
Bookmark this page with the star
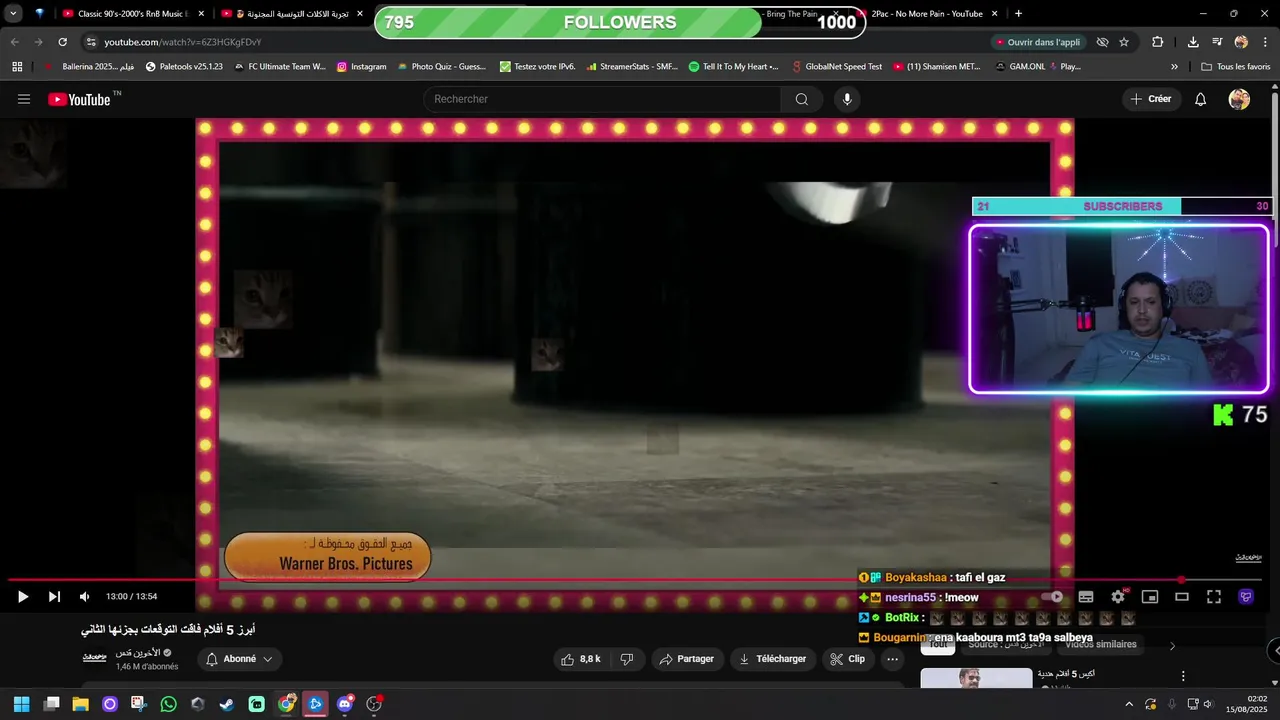click(x=1124, y=42)
